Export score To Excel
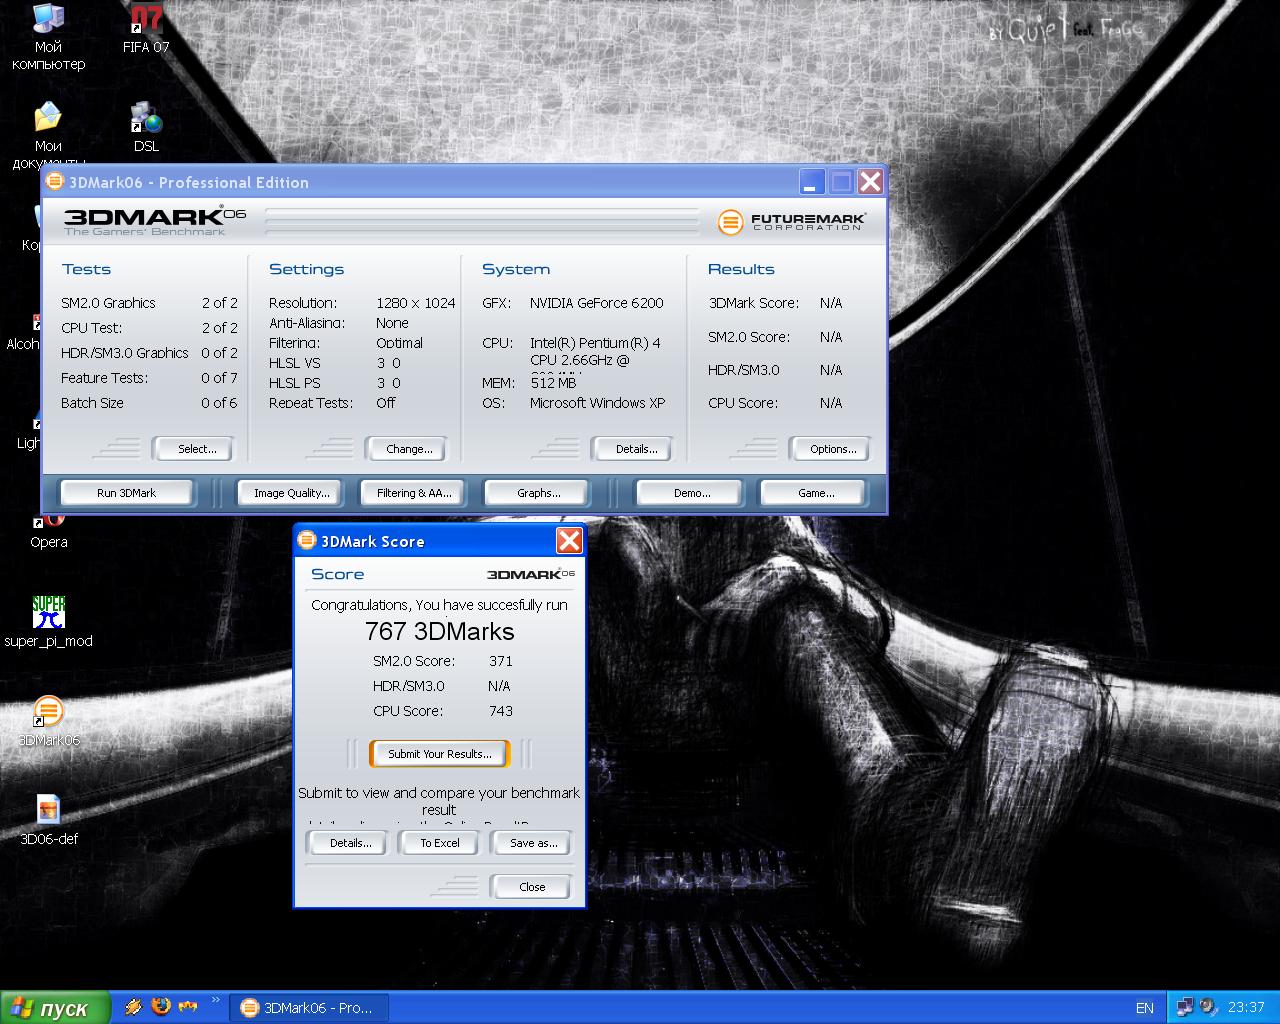Screen dimensions: 1280x1024 (440, 843)
